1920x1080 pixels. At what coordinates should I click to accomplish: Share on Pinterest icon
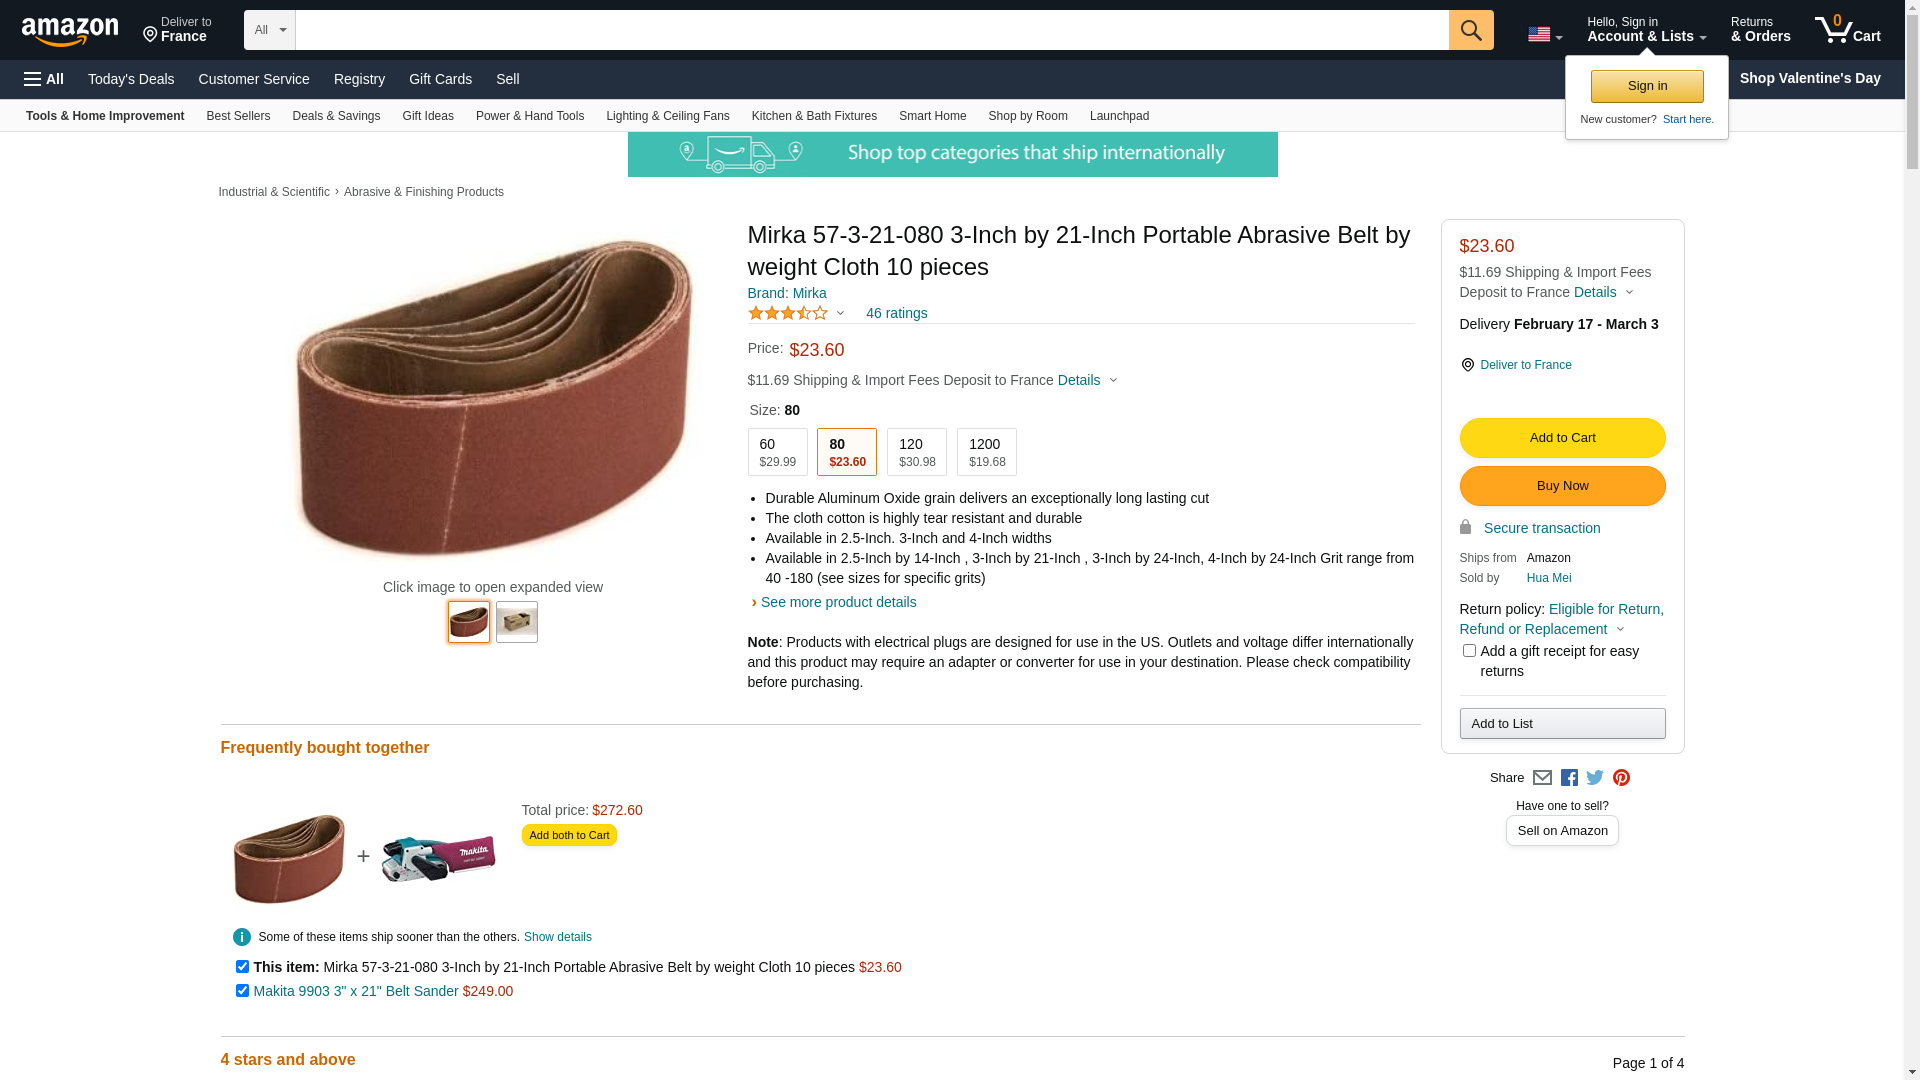point(1621,778)
